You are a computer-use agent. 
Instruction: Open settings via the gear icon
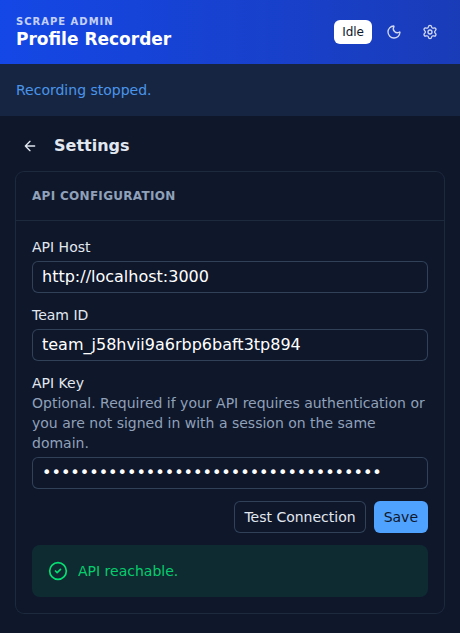pyautogui.click(x=430, y=32)
